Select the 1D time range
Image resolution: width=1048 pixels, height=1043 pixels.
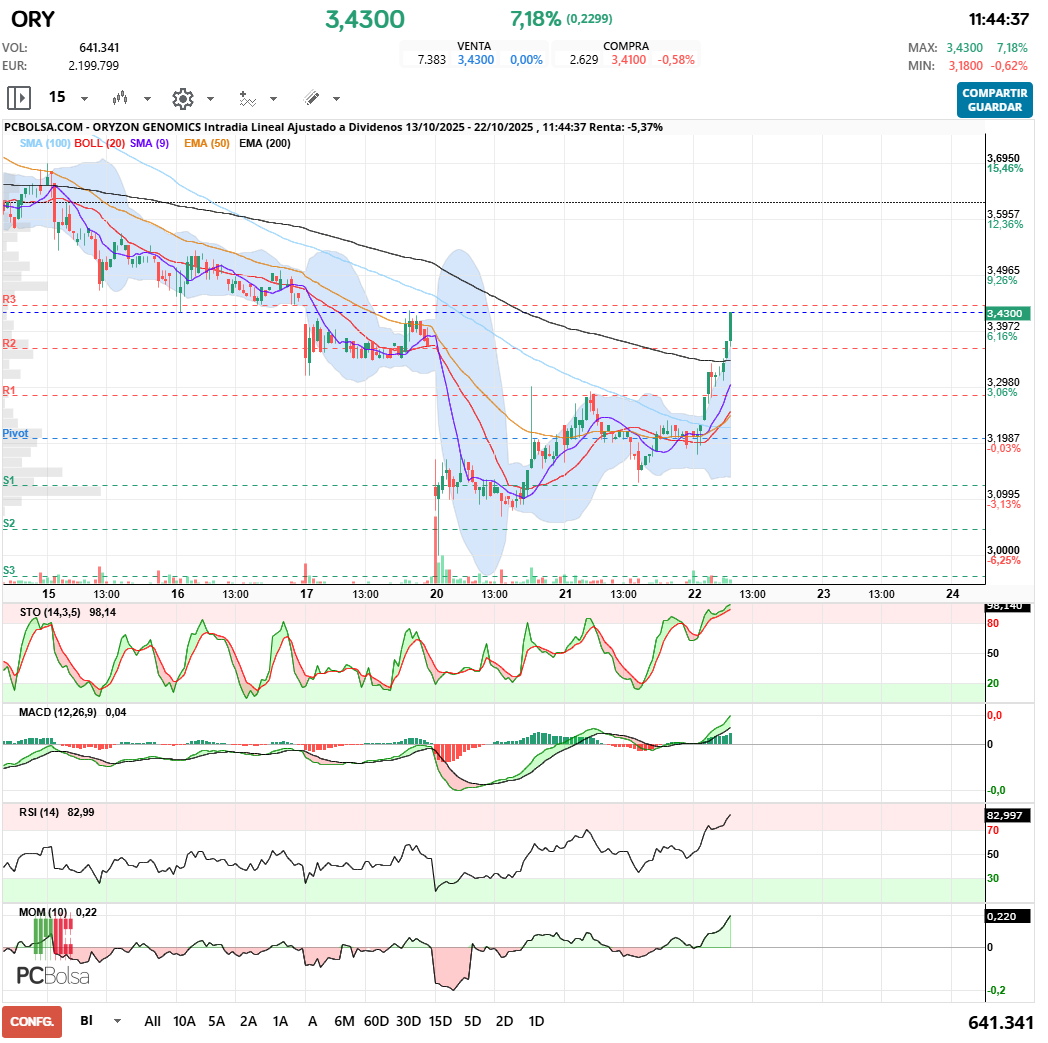(536, 1021)
